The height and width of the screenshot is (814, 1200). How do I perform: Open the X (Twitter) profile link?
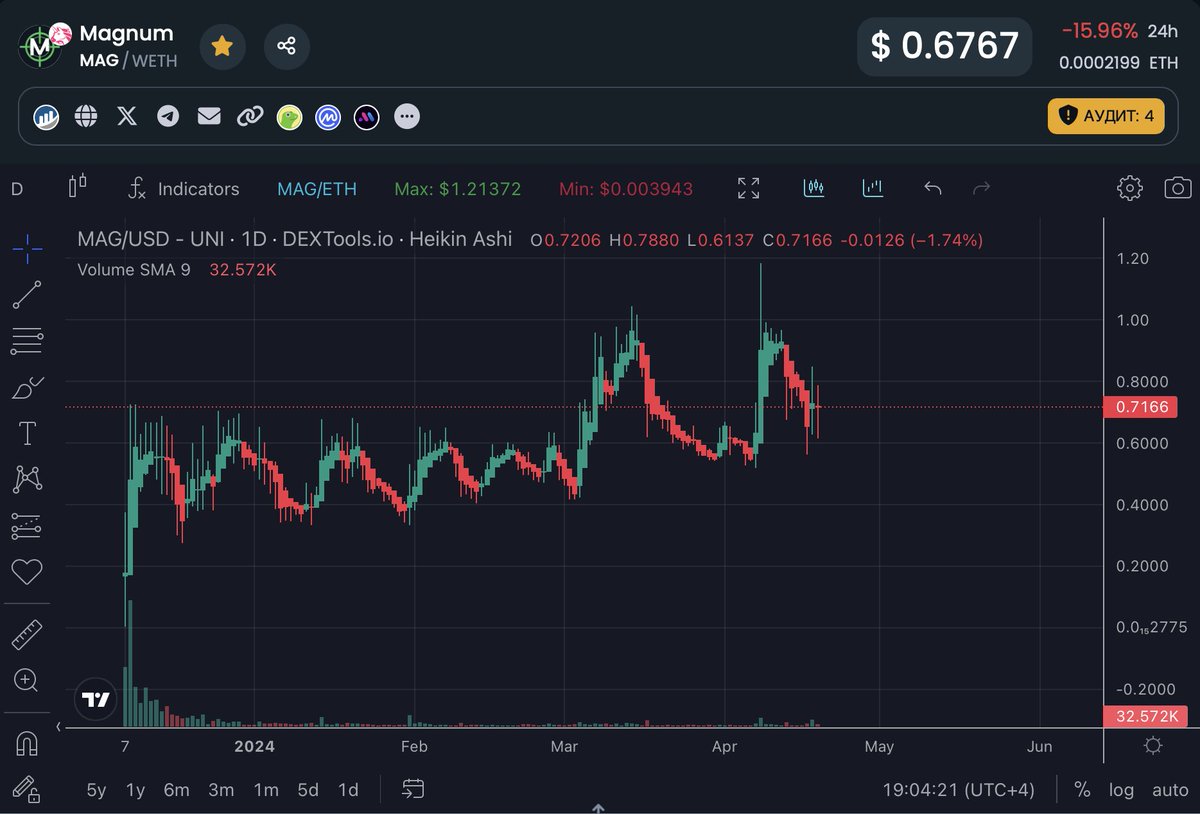point(127,117)
